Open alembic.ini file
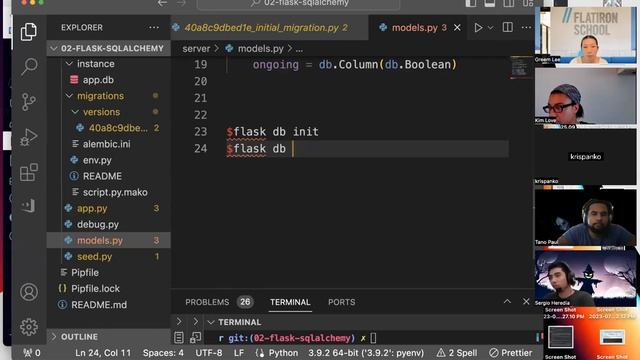This screenshot has height=360, width=640. 108,144
